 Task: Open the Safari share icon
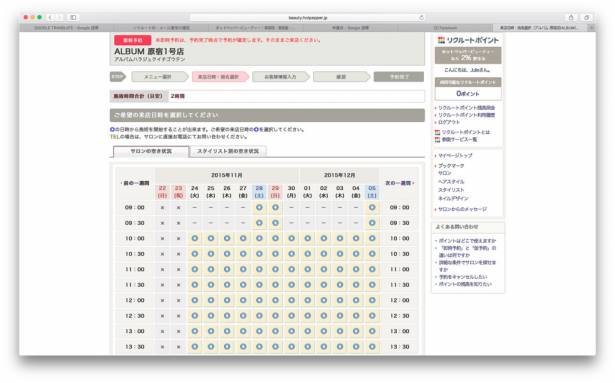point(571,17)
